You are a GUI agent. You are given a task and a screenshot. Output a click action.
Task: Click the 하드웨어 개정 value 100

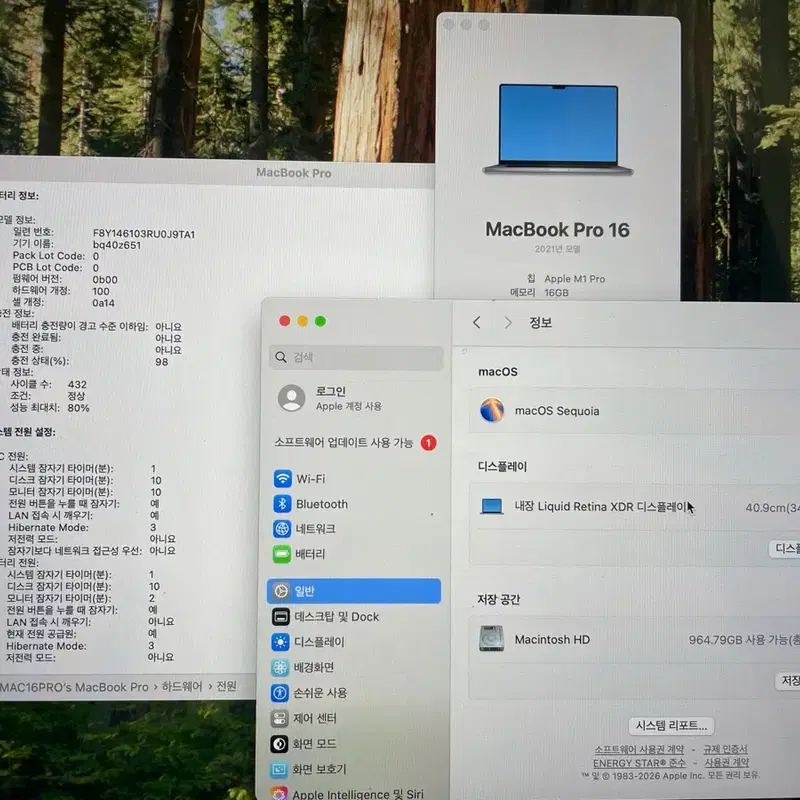[101, 291]
